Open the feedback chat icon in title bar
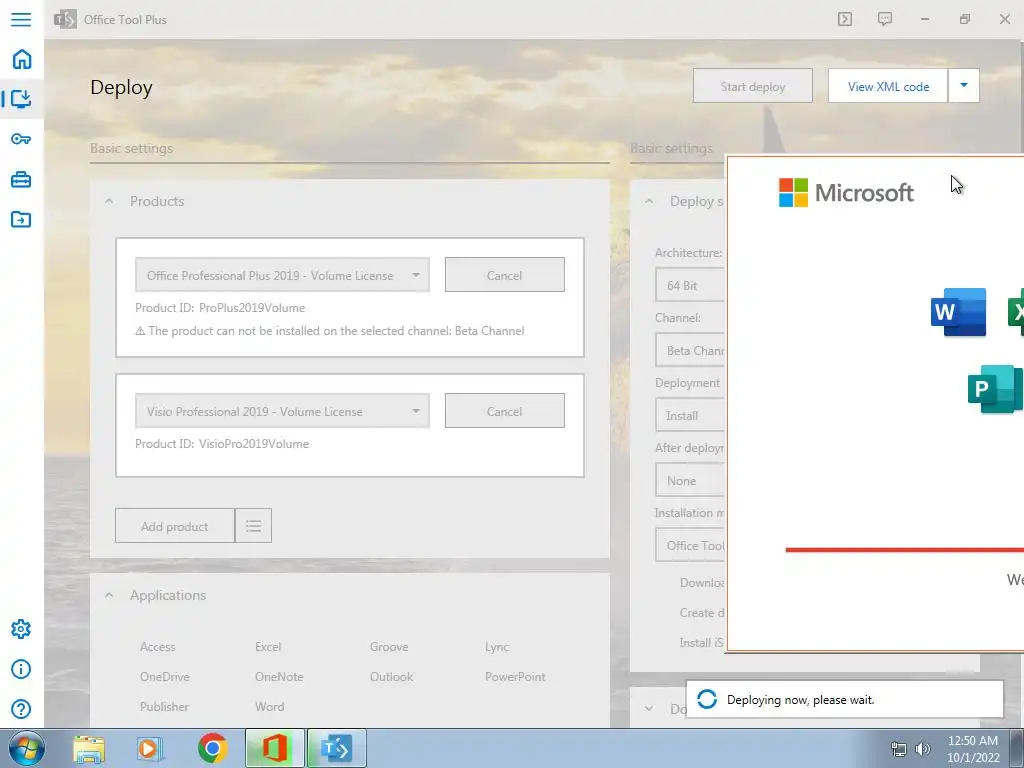This screenshot has width=1024, height=768. point(885,19)
